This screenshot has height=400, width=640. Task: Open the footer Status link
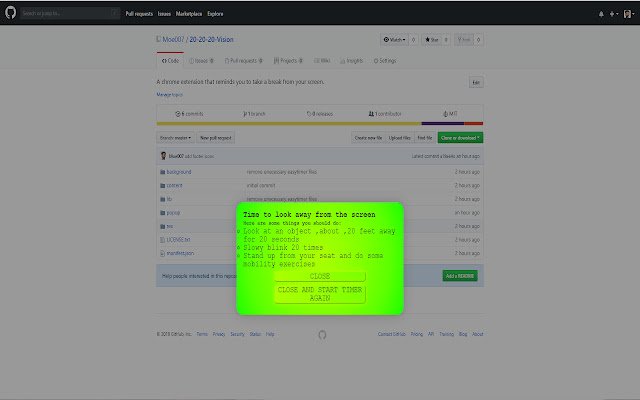click(255, 334)
